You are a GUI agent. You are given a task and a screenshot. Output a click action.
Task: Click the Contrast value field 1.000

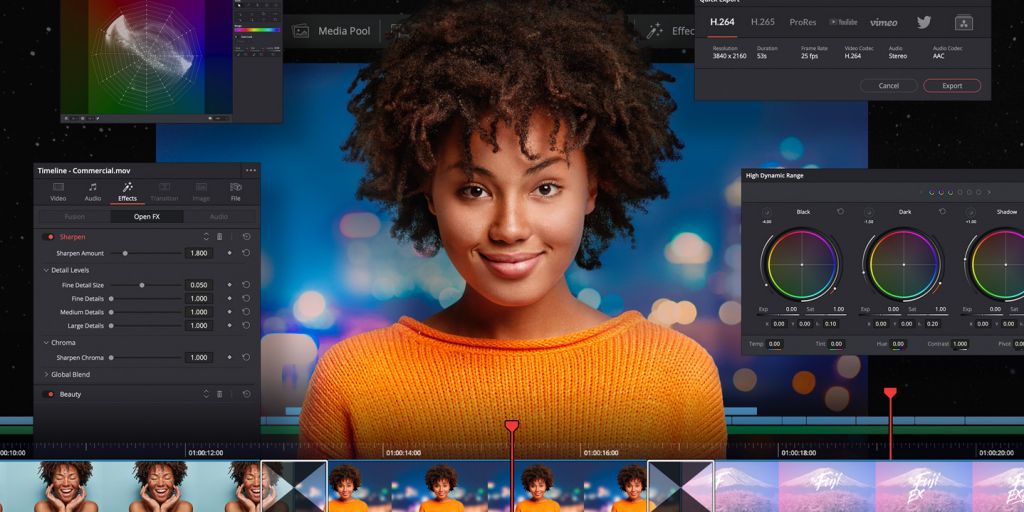click(960, 344)
